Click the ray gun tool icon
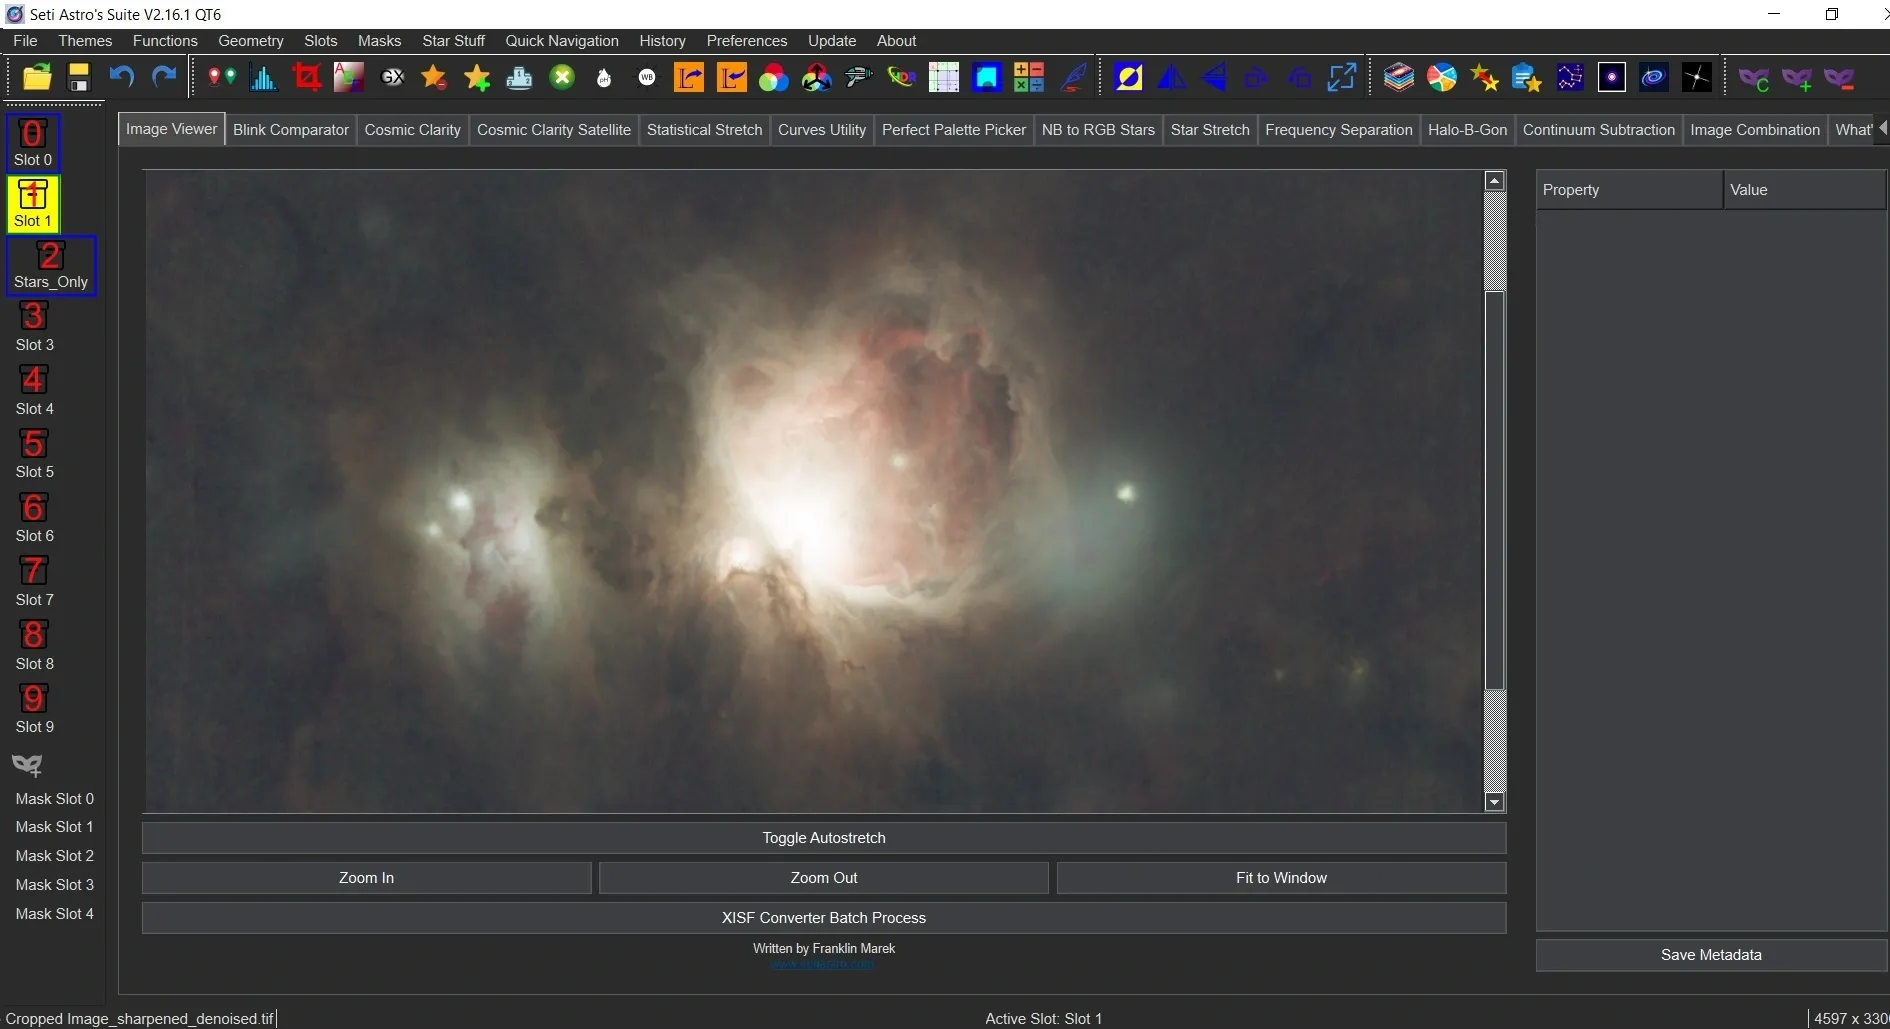Viewport: 1890px width, 1029px height. 859,77
